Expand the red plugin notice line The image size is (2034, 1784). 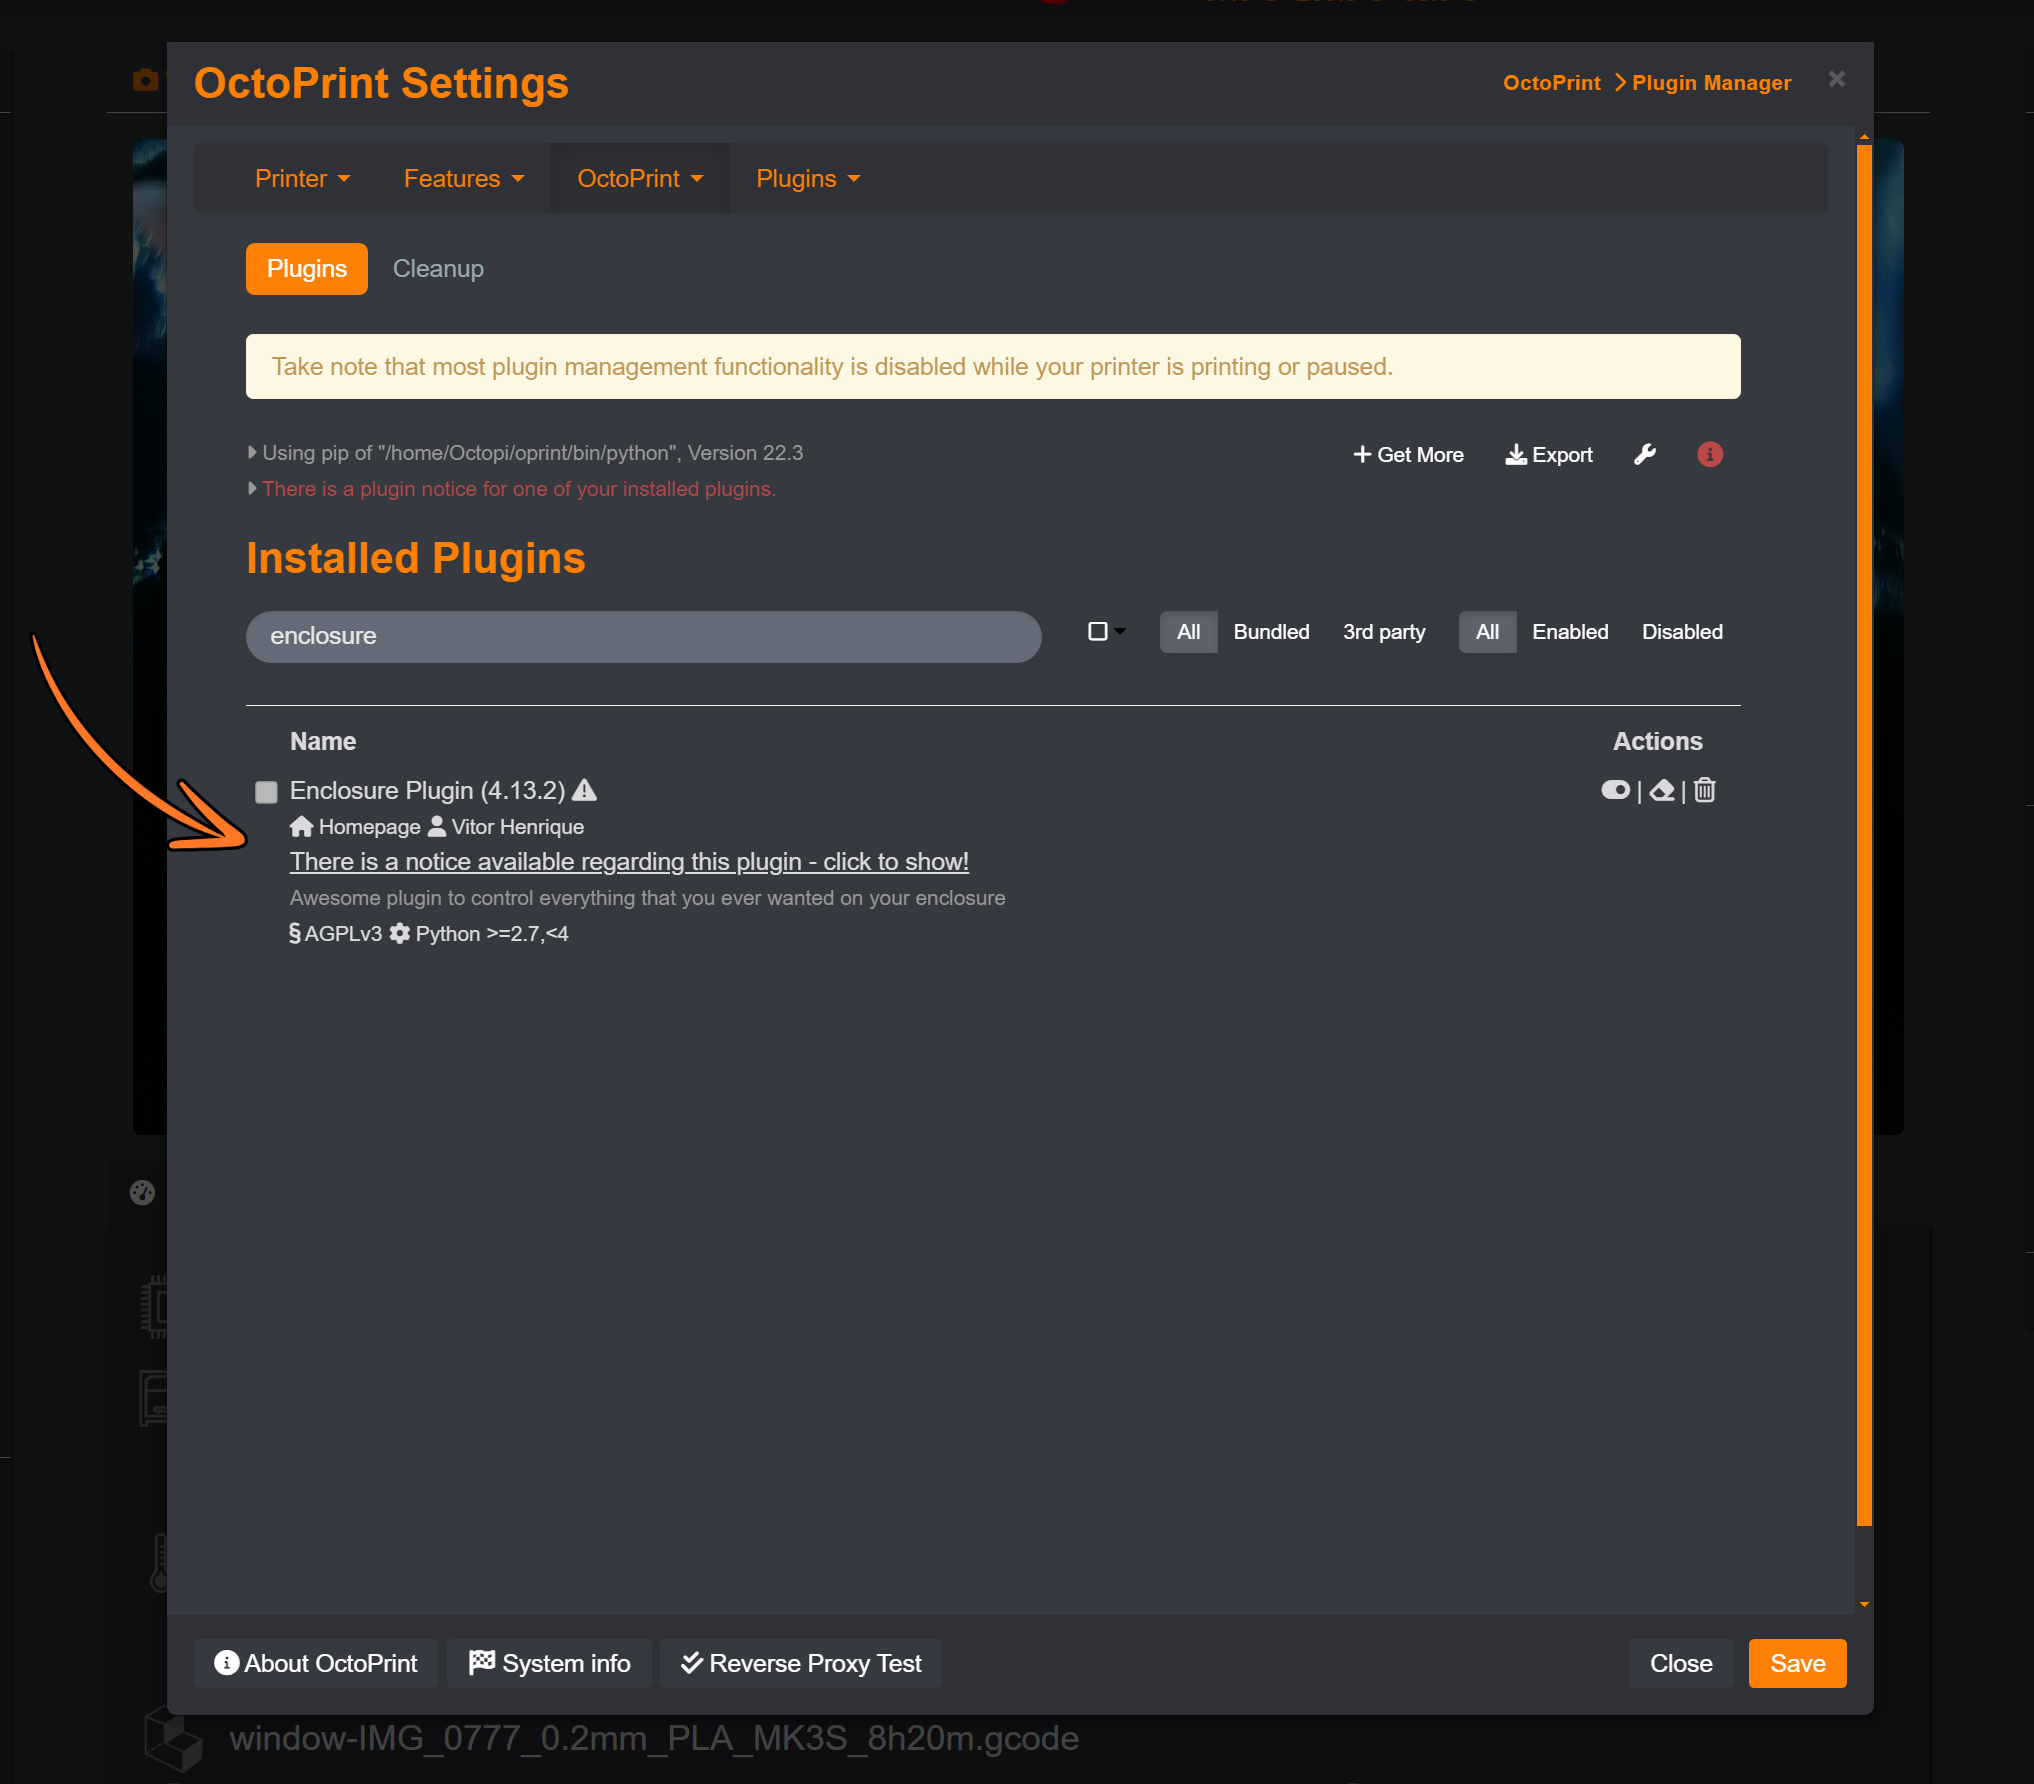pos(511,489)
